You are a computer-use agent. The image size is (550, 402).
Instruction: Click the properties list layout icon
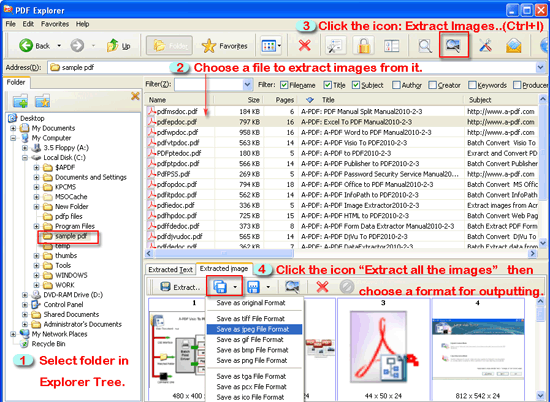(391, 46)
